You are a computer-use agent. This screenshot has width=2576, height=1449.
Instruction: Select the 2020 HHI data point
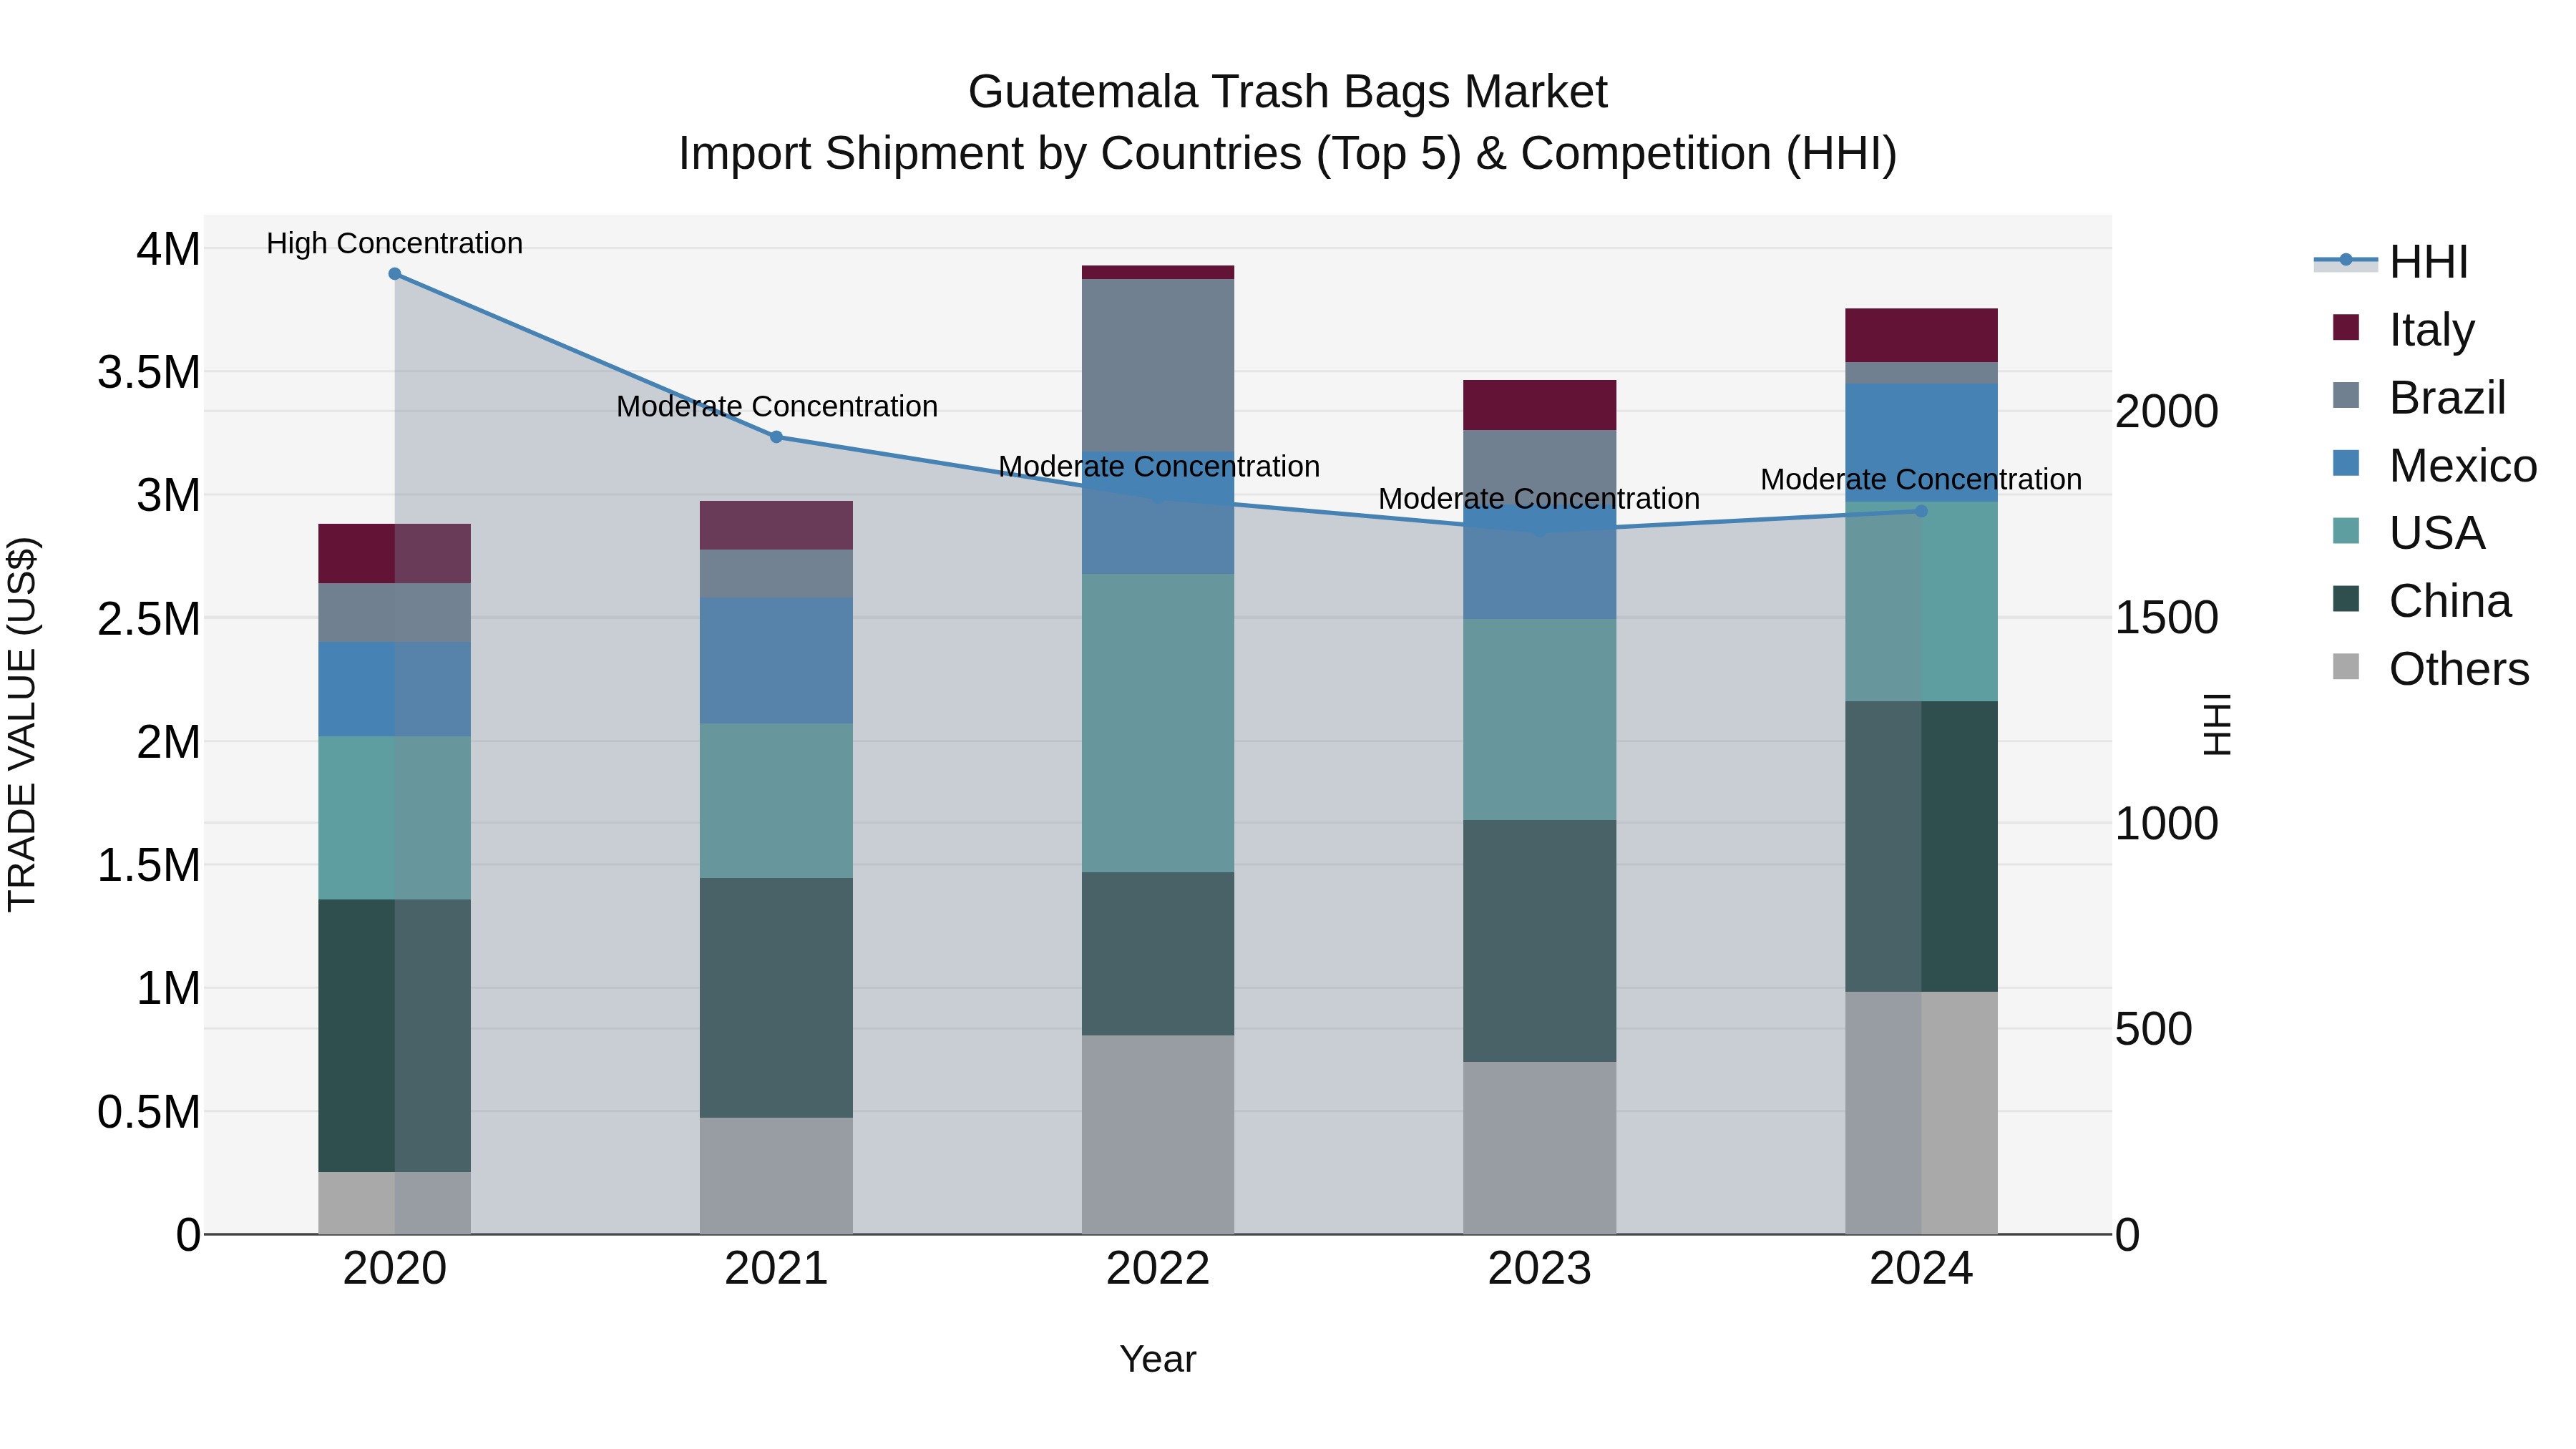[x=395, y=274]
